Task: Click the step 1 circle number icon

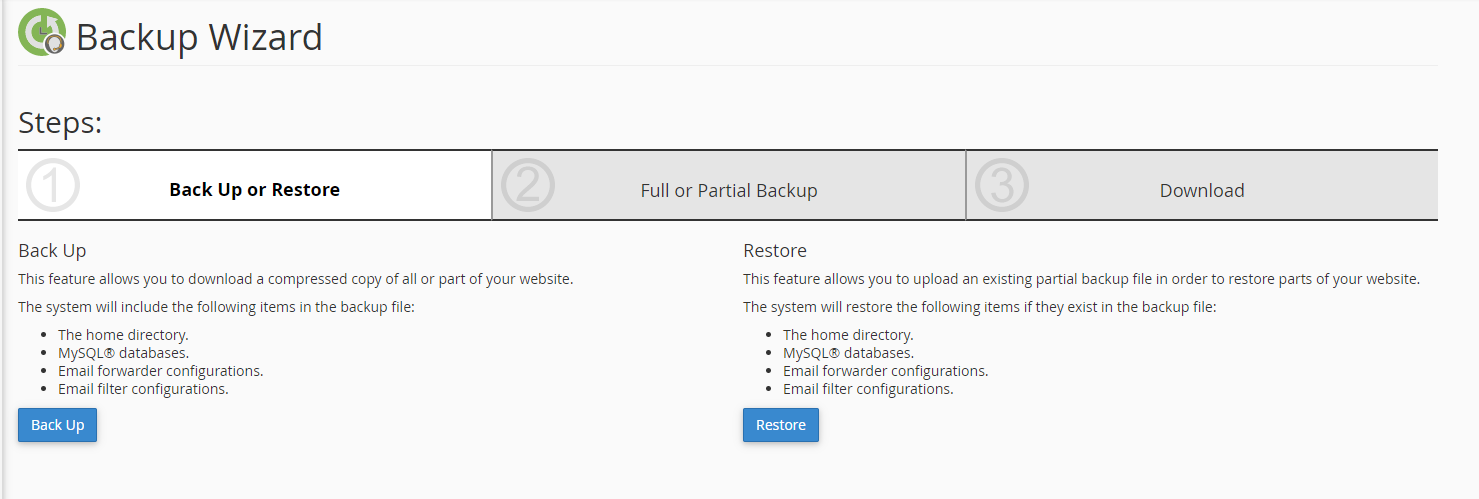Action: [x=53, y=186]
